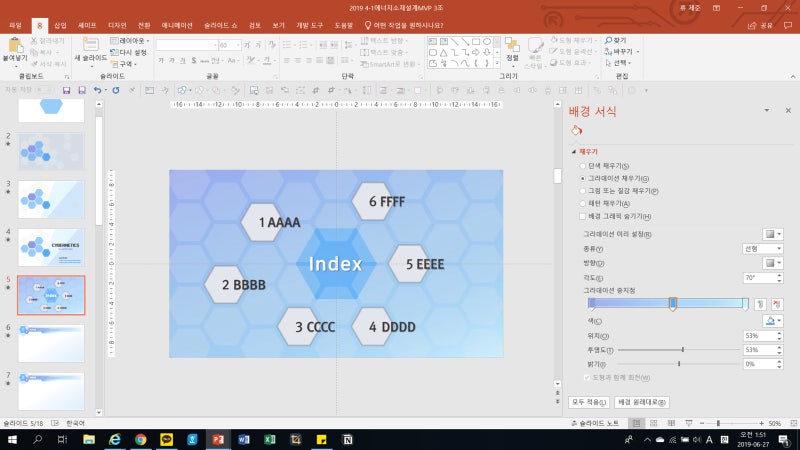
Task: Click the Paste (붙여넣기) clipboard icon
Action: click(x=16, y=47)
